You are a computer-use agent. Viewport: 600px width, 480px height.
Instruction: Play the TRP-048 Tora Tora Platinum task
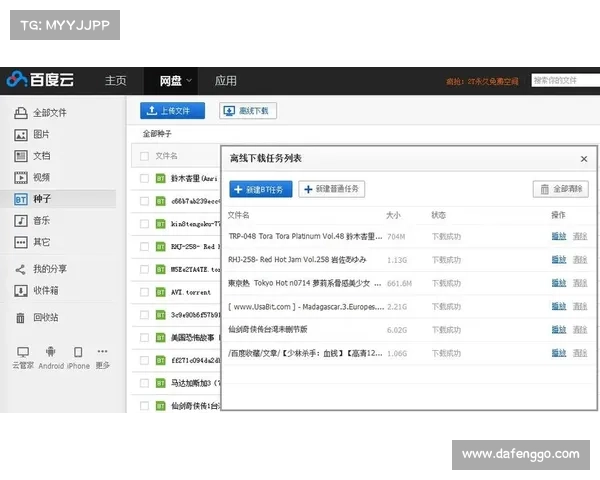coord(559,236)
